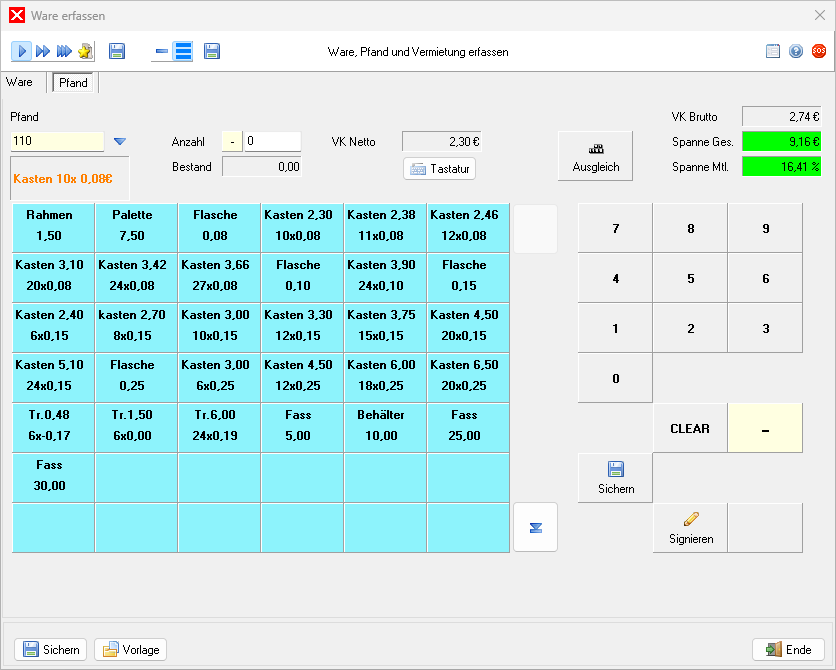836x670 pixels.
Task: Open the Pfand dropdown arrow
Action: [120, 142]
